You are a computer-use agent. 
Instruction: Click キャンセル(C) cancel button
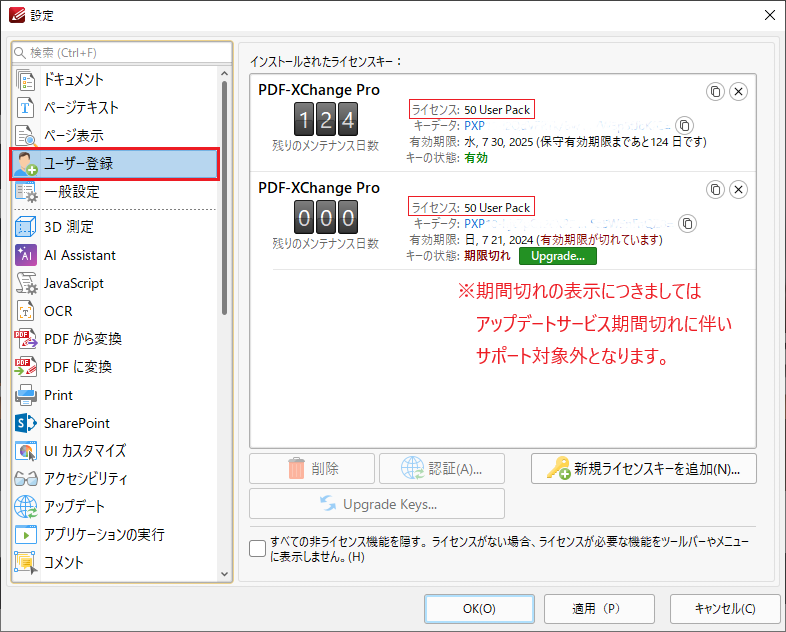tap(725, 609)
